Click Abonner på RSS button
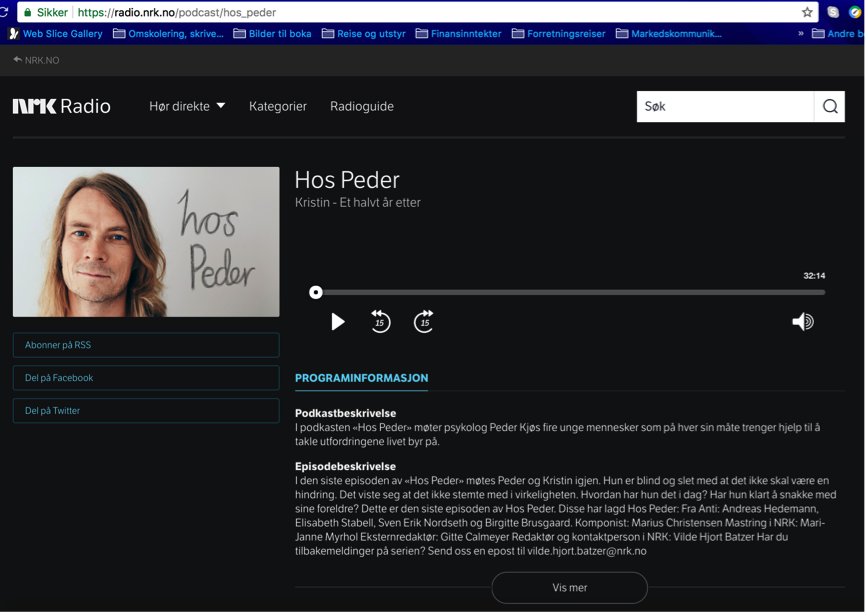This screenshot has height=612, width=865. click(146, 345)
